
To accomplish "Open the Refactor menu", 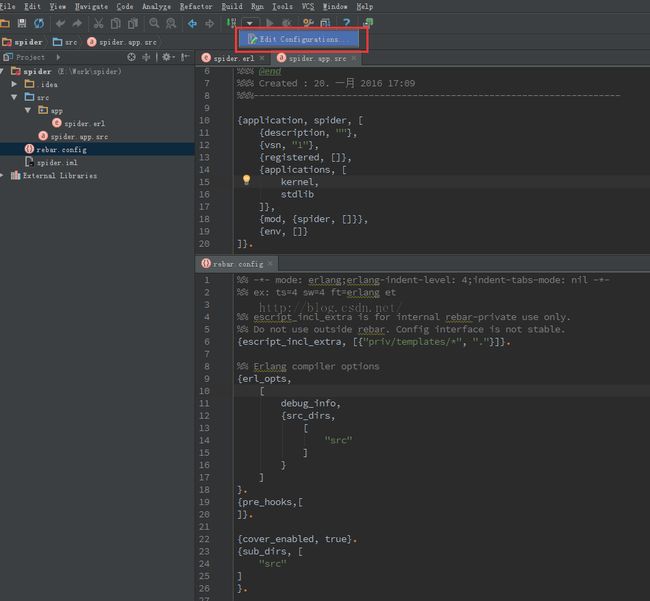I will pyautogui.click(x=196, y=6).
